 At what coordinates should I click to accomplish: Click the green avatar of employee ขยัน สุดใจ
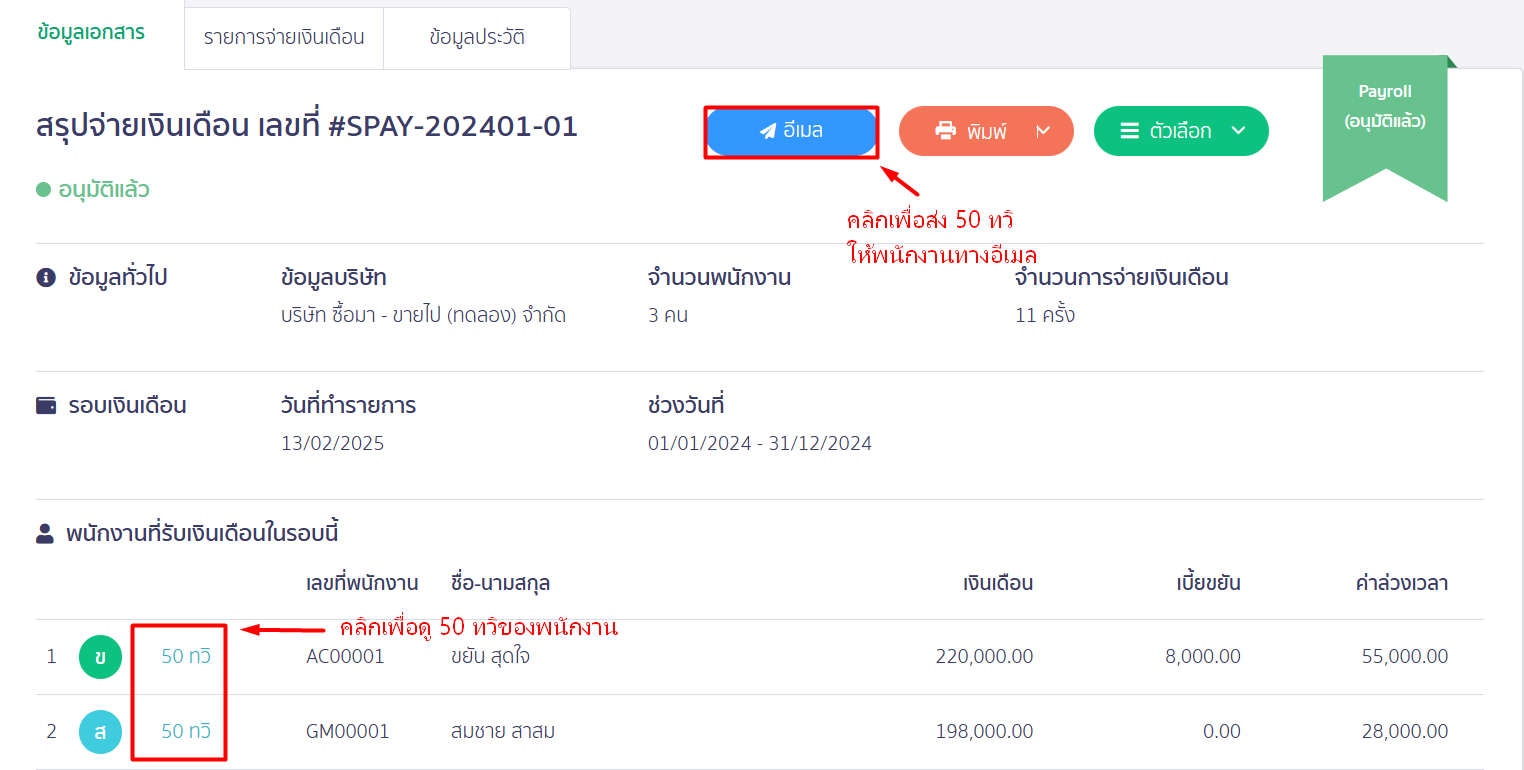(x=99, y=657)
